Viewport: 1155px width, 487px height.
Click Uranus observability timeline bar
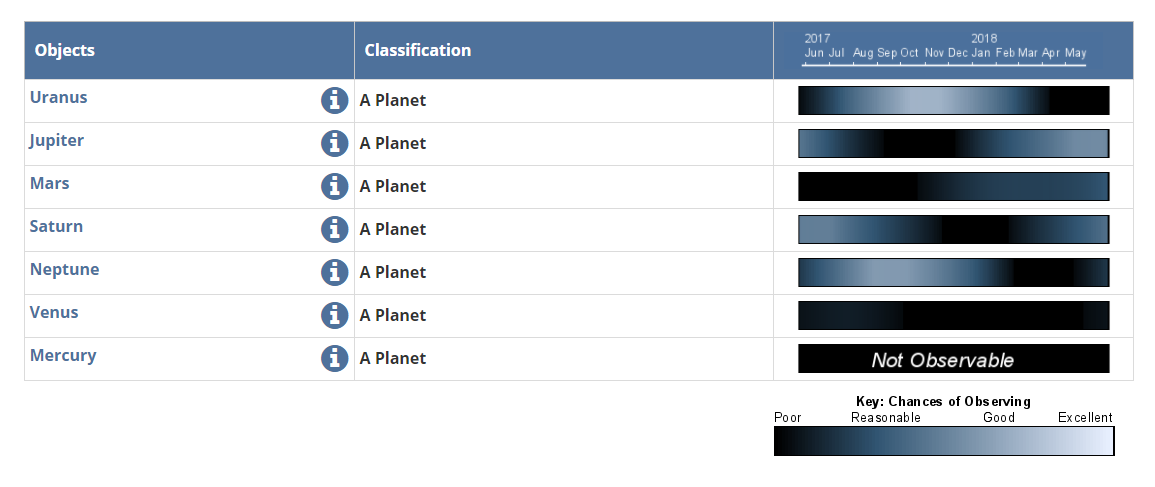[x=953, y=100]
